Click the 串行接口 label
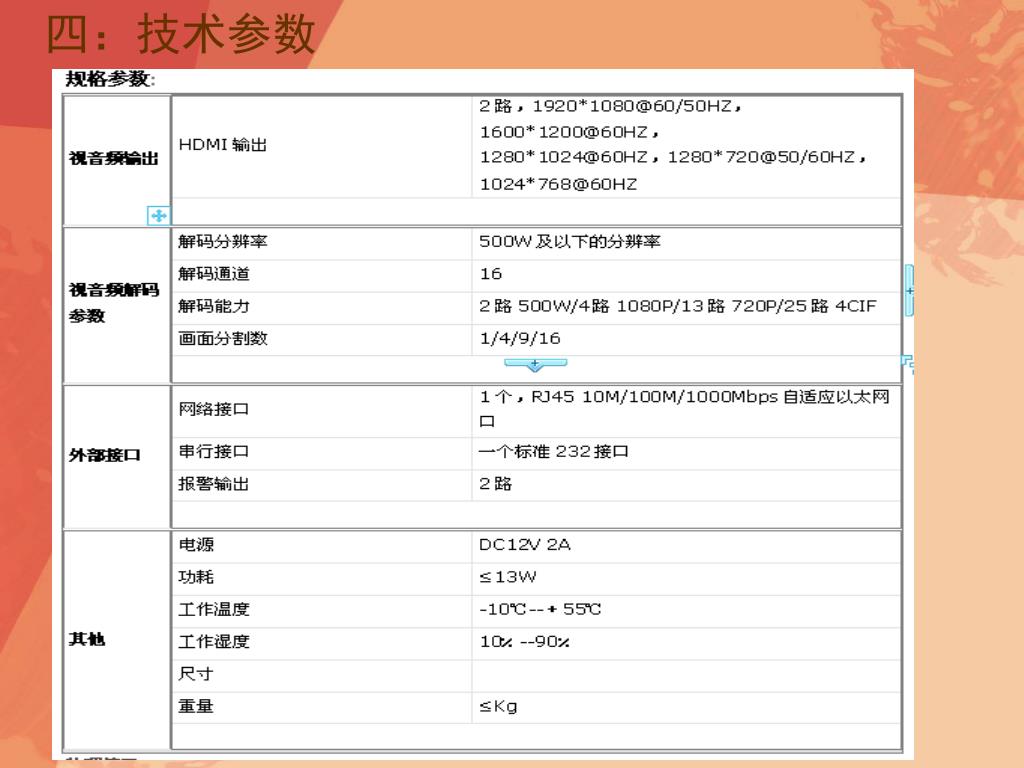 point(214,451)
